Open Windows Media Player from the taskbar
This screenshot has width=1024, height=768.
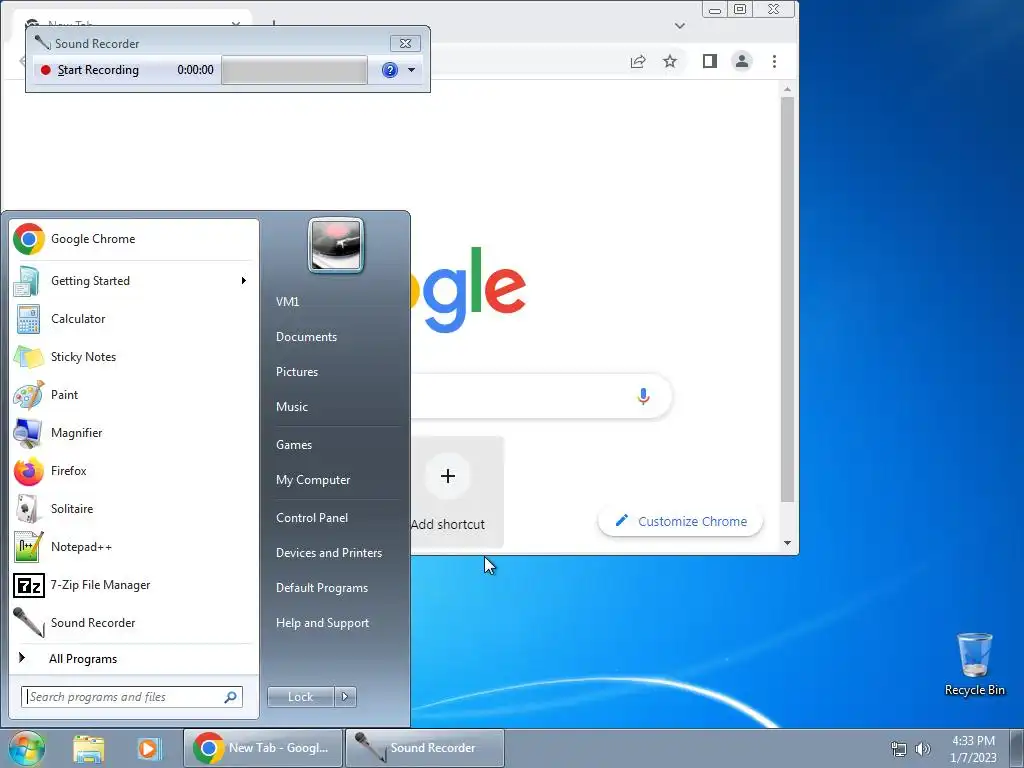click(148, 748)
